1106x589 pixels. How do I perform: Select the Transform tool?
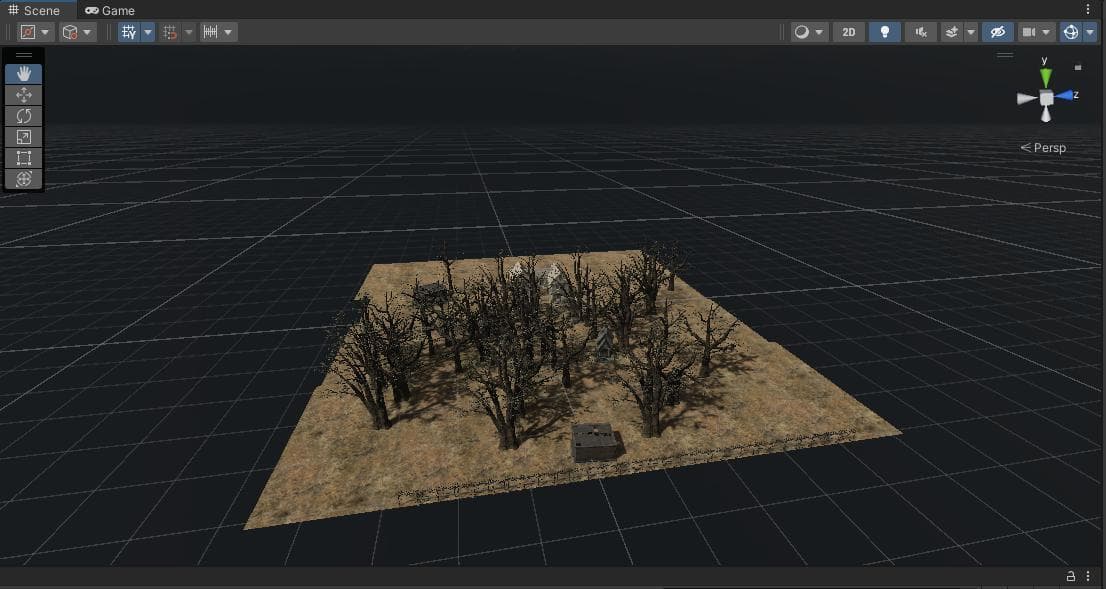coord(23,178)
